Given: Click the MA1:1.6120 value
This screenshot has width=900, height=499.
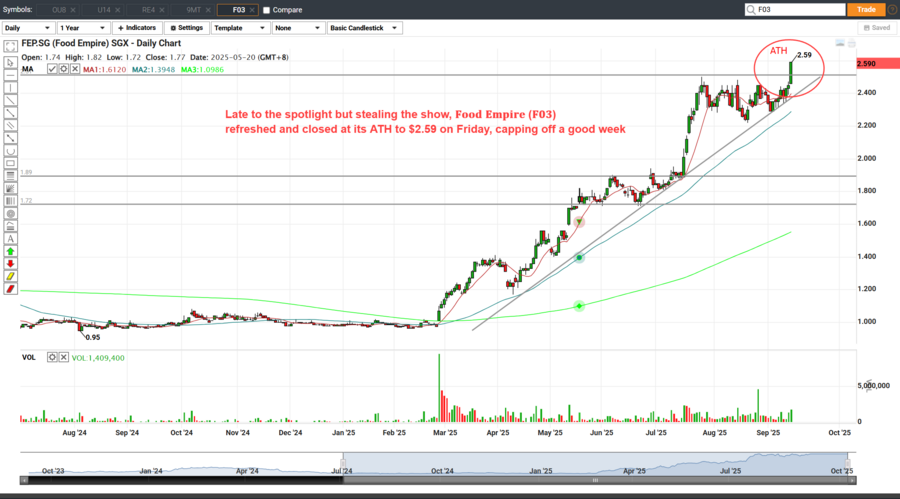Looking at the screenshot, I should point(104,69).
